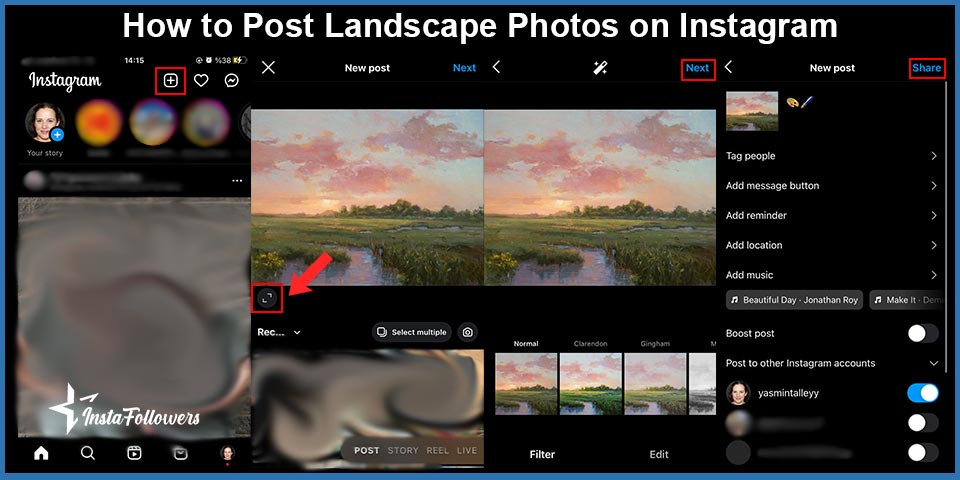This screenshot has height=480, width=960.
Task: Toggle the yasmintalleyy account switch
Action: pyautogui.click(x=923, y=393)
